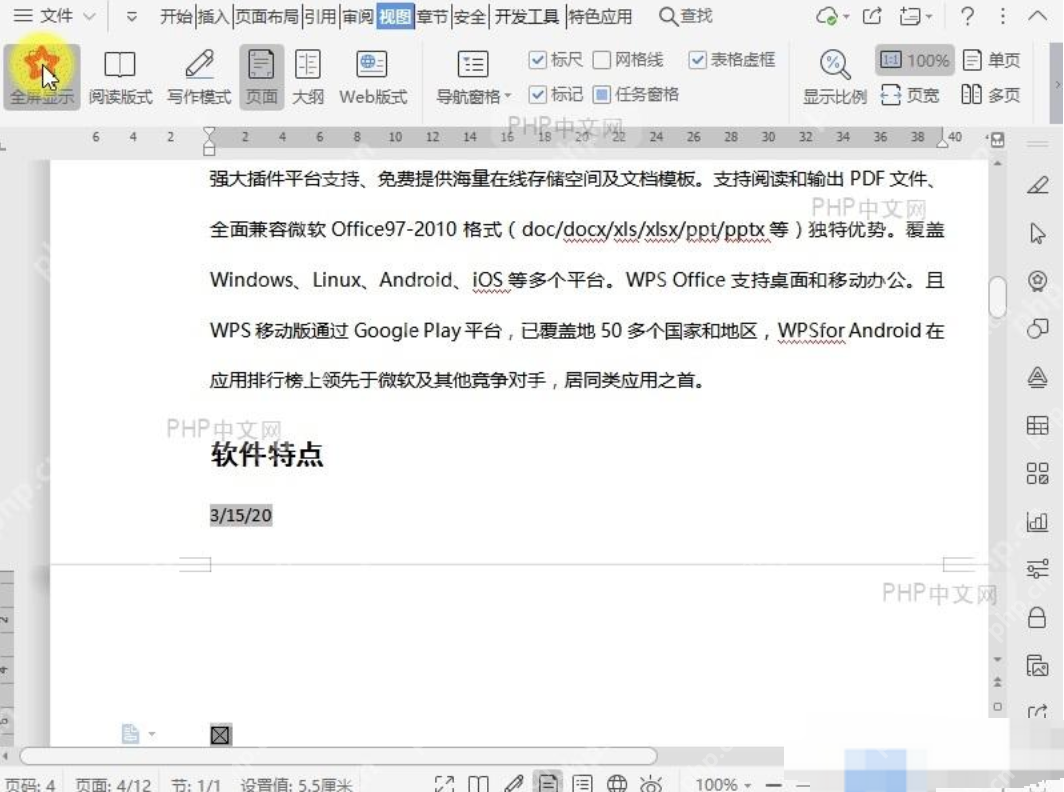Click the paste options icon dropdown
The image size is (1064, 792).
pos(138,734)
